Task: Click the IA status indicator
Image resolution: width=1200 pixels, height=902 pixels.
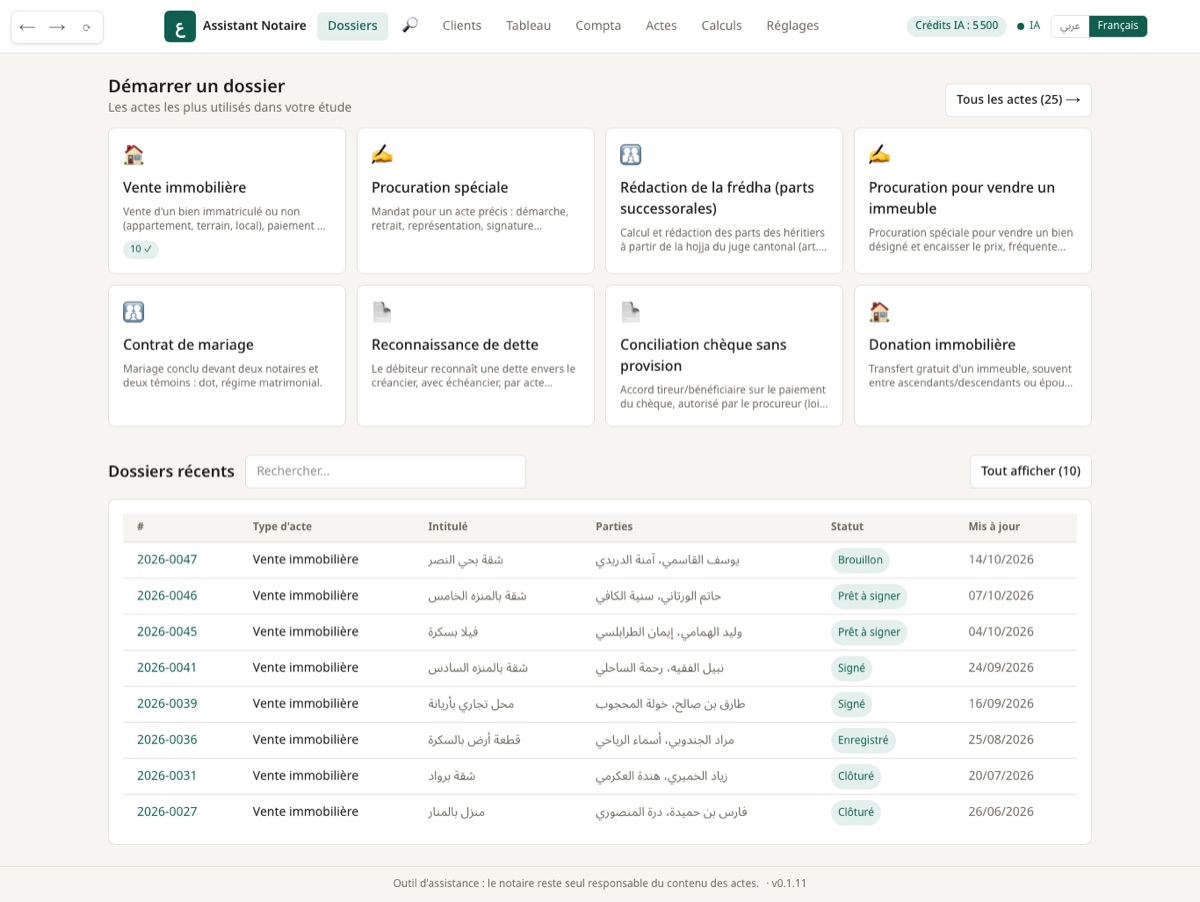Action: click(1028, 26)
